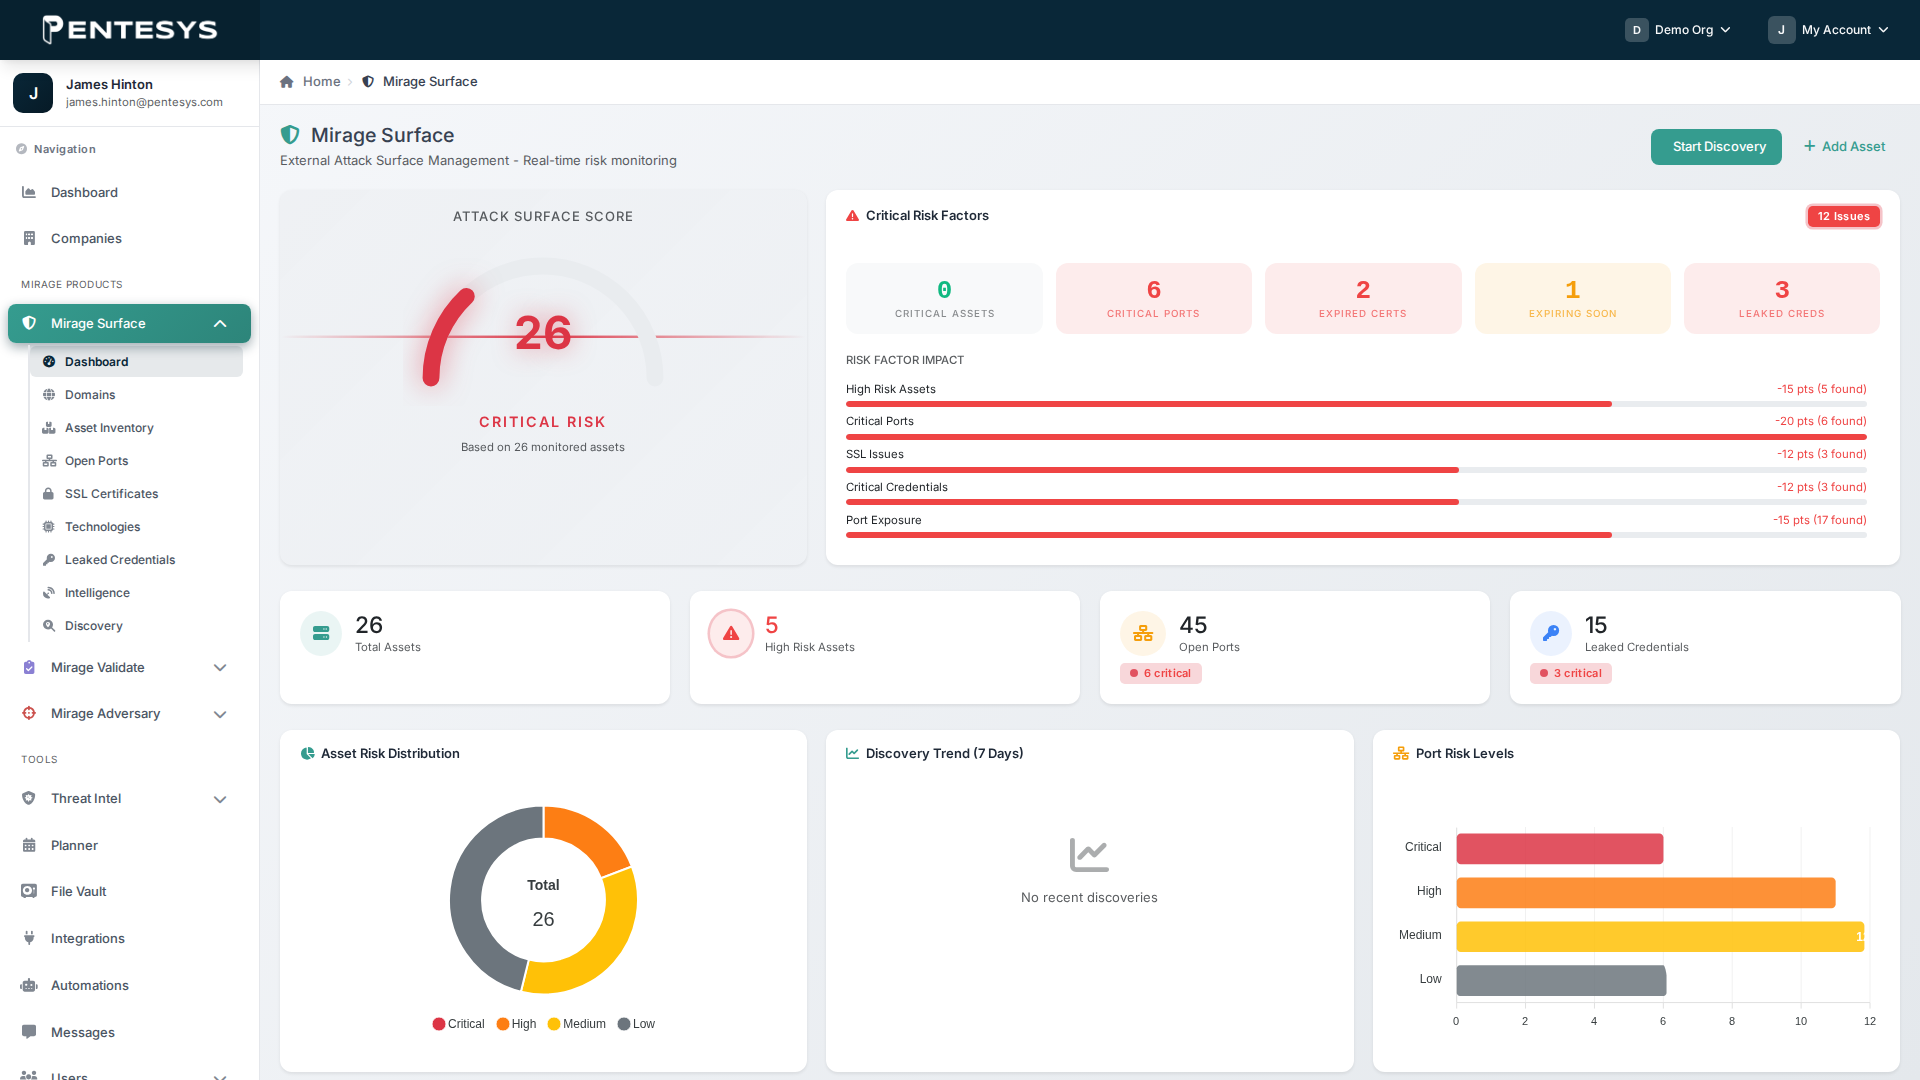
Task: Toggle Critical legend in Asset Risk Distribution
Action: [458, 1024]
